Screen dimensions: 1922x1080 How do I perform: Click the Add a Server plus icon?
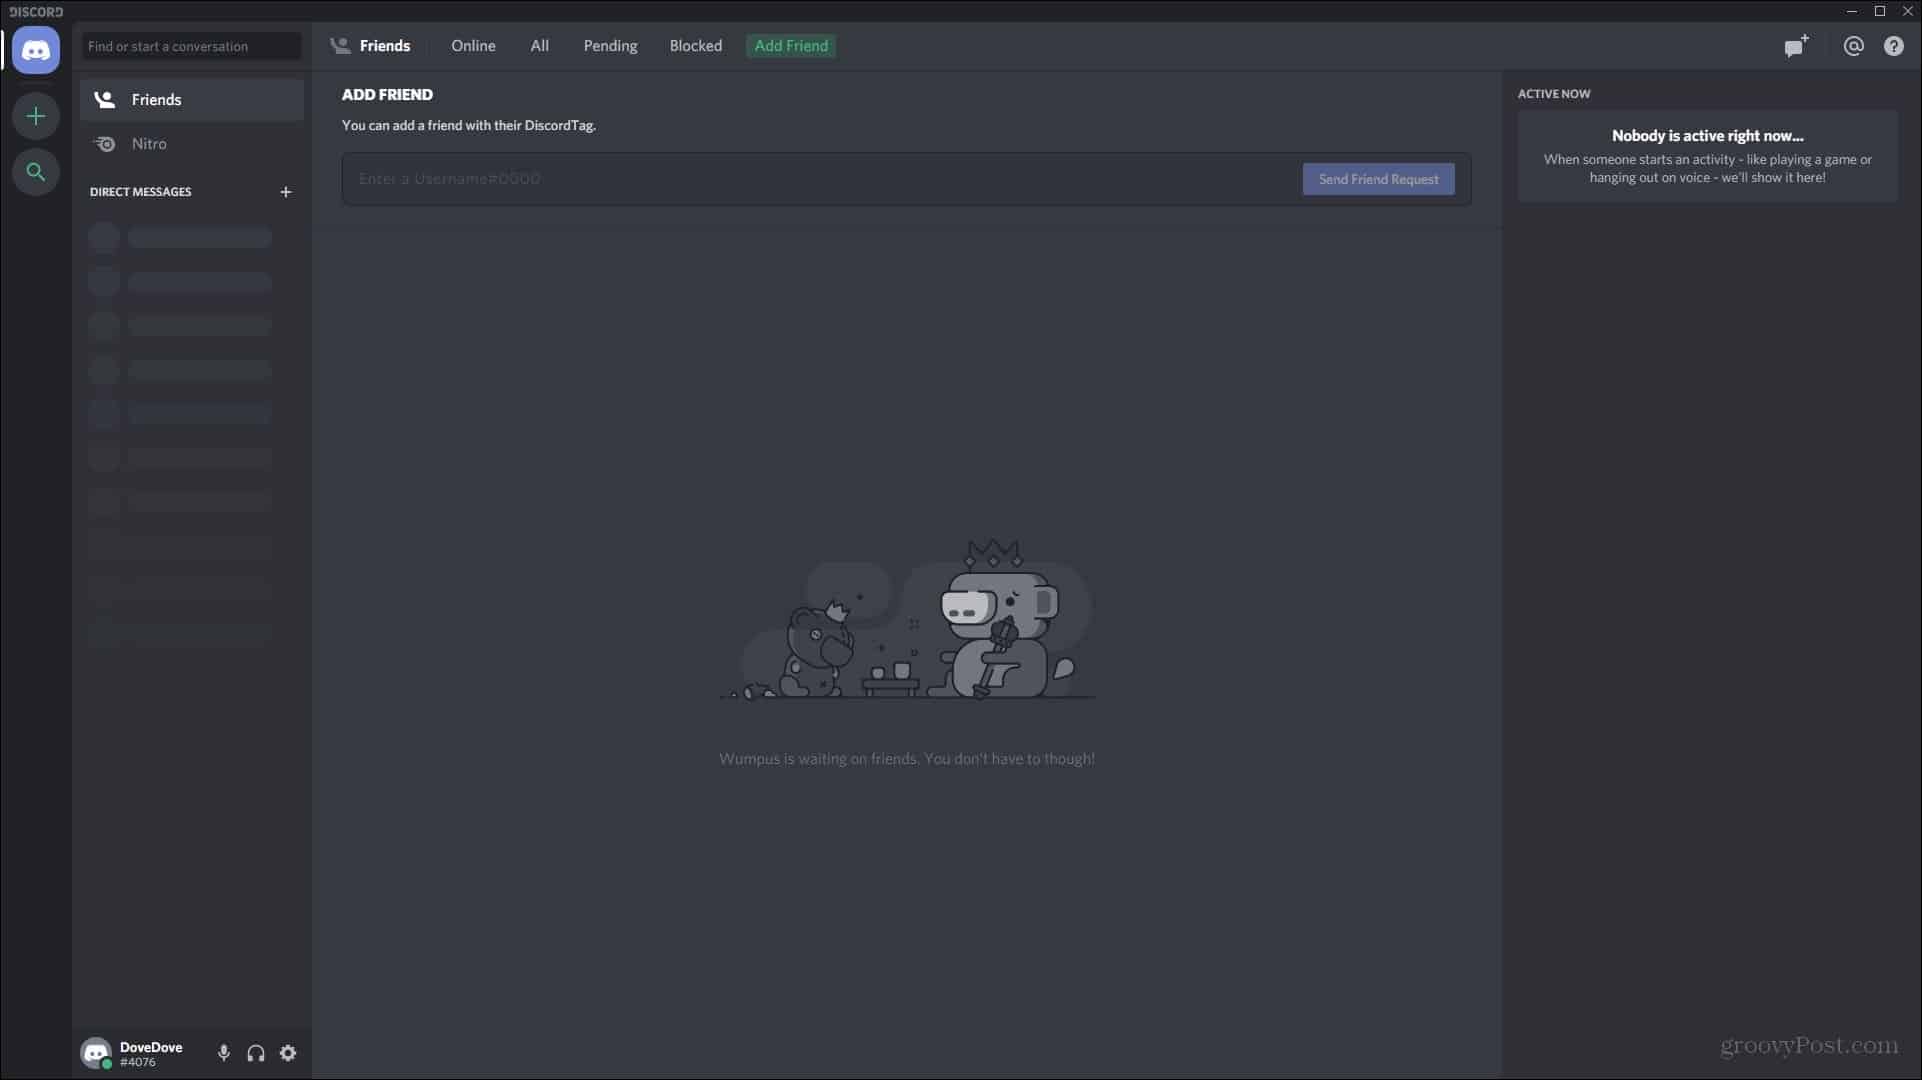[36, 116]
